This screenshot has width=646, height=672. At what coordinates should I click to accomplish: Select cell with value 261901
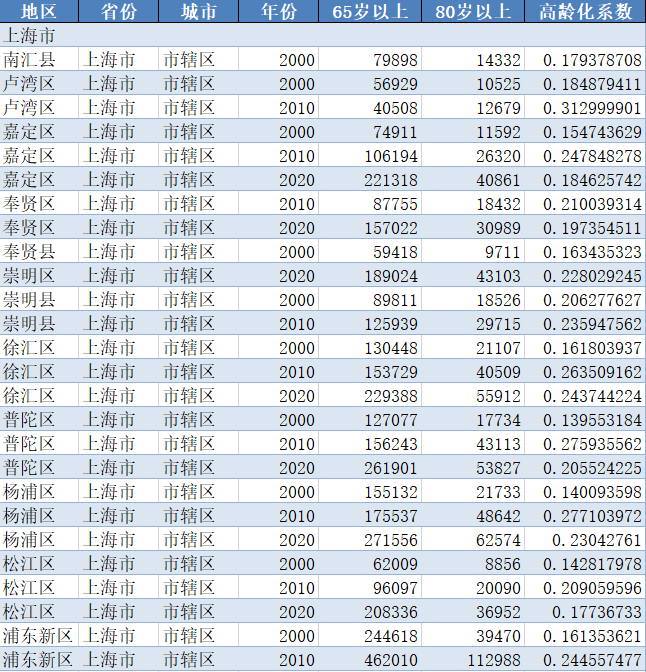tap(370, 467)
